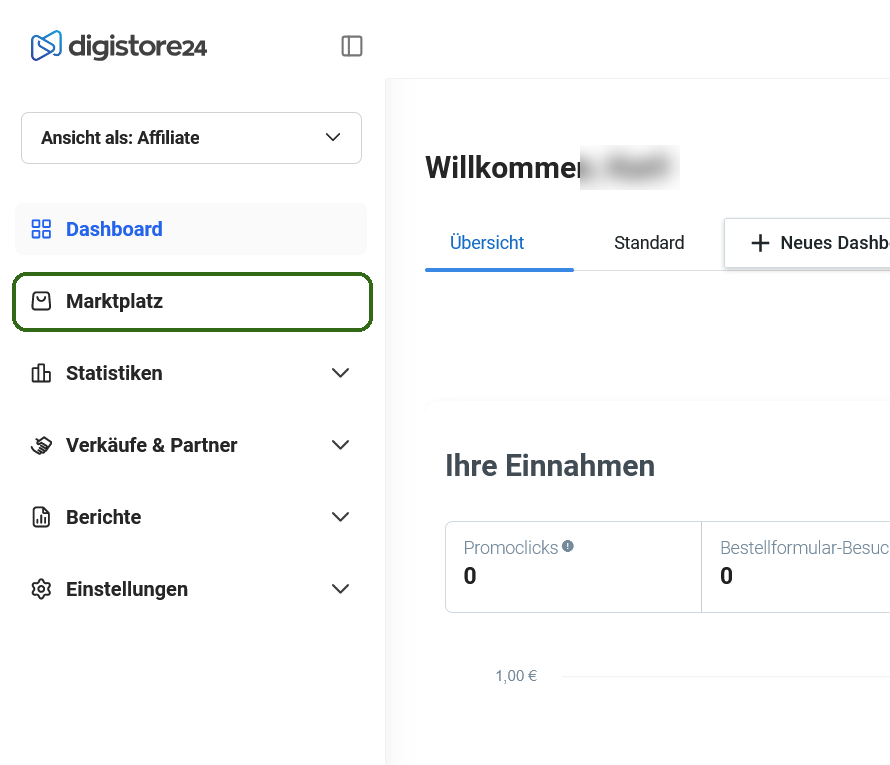
Task: Expand the Statistiken chevron
Action: point(341,373)
